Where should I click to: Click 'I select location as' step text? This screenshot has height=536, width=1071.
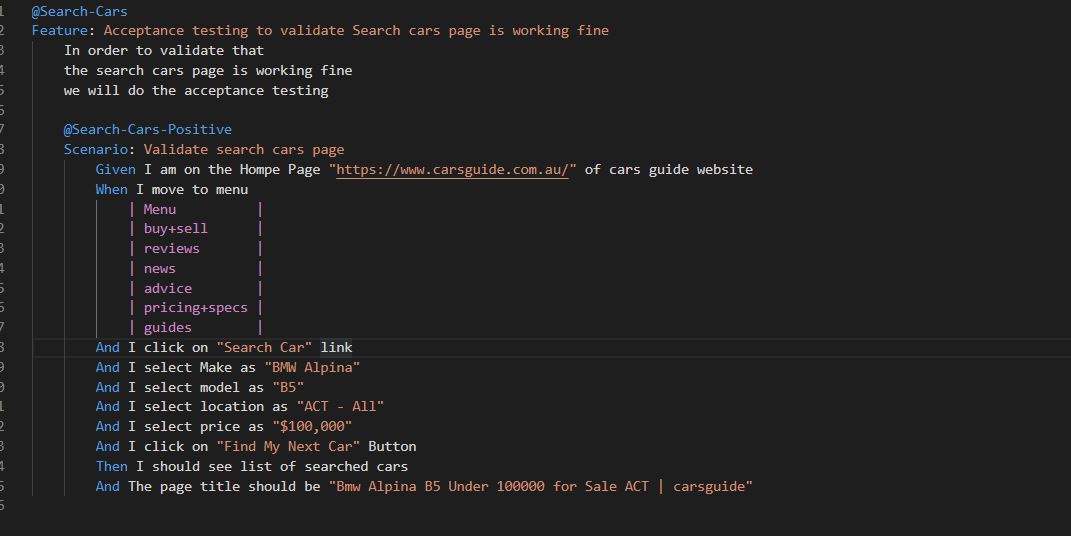pyautogui.click(x=208, y=406)
